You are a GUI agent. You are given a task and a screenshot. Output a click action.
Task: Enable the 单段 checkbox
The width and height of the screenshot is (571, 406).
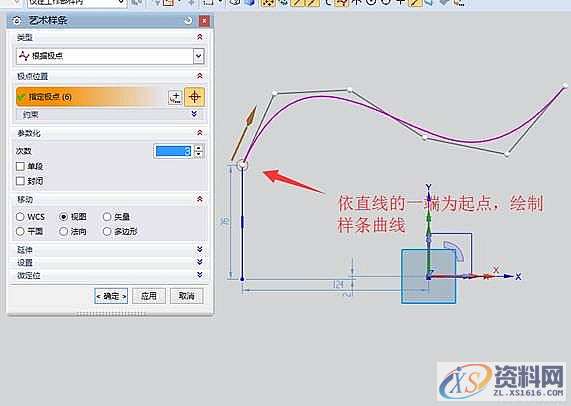pos(20,167)
